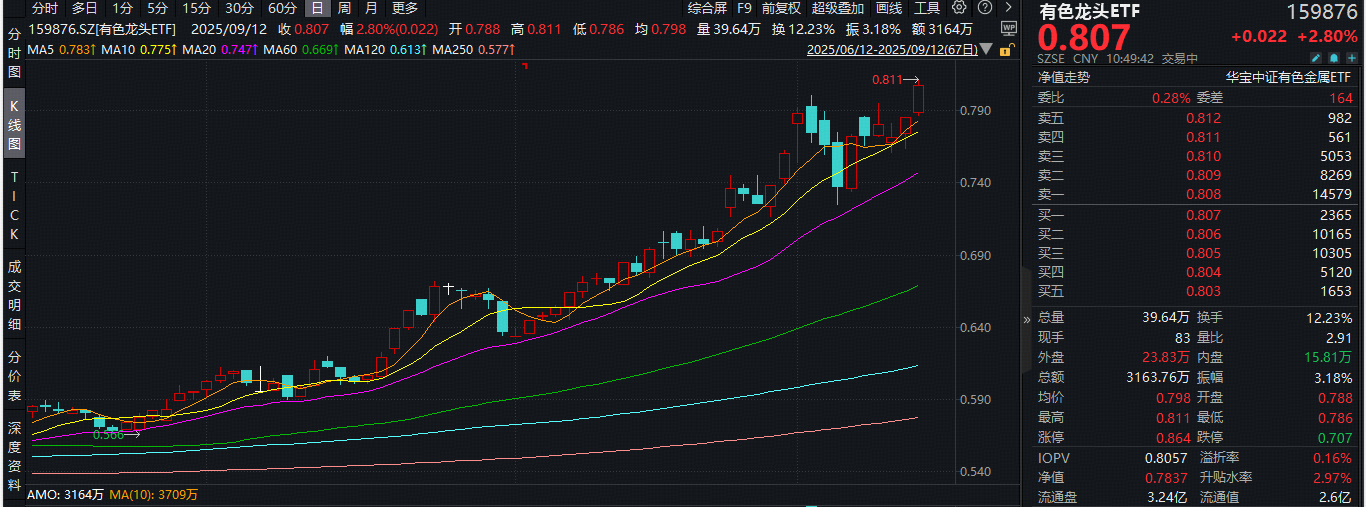Click the pencil note icon
The image size is (1366, 507).
[x=1316, y=58]
